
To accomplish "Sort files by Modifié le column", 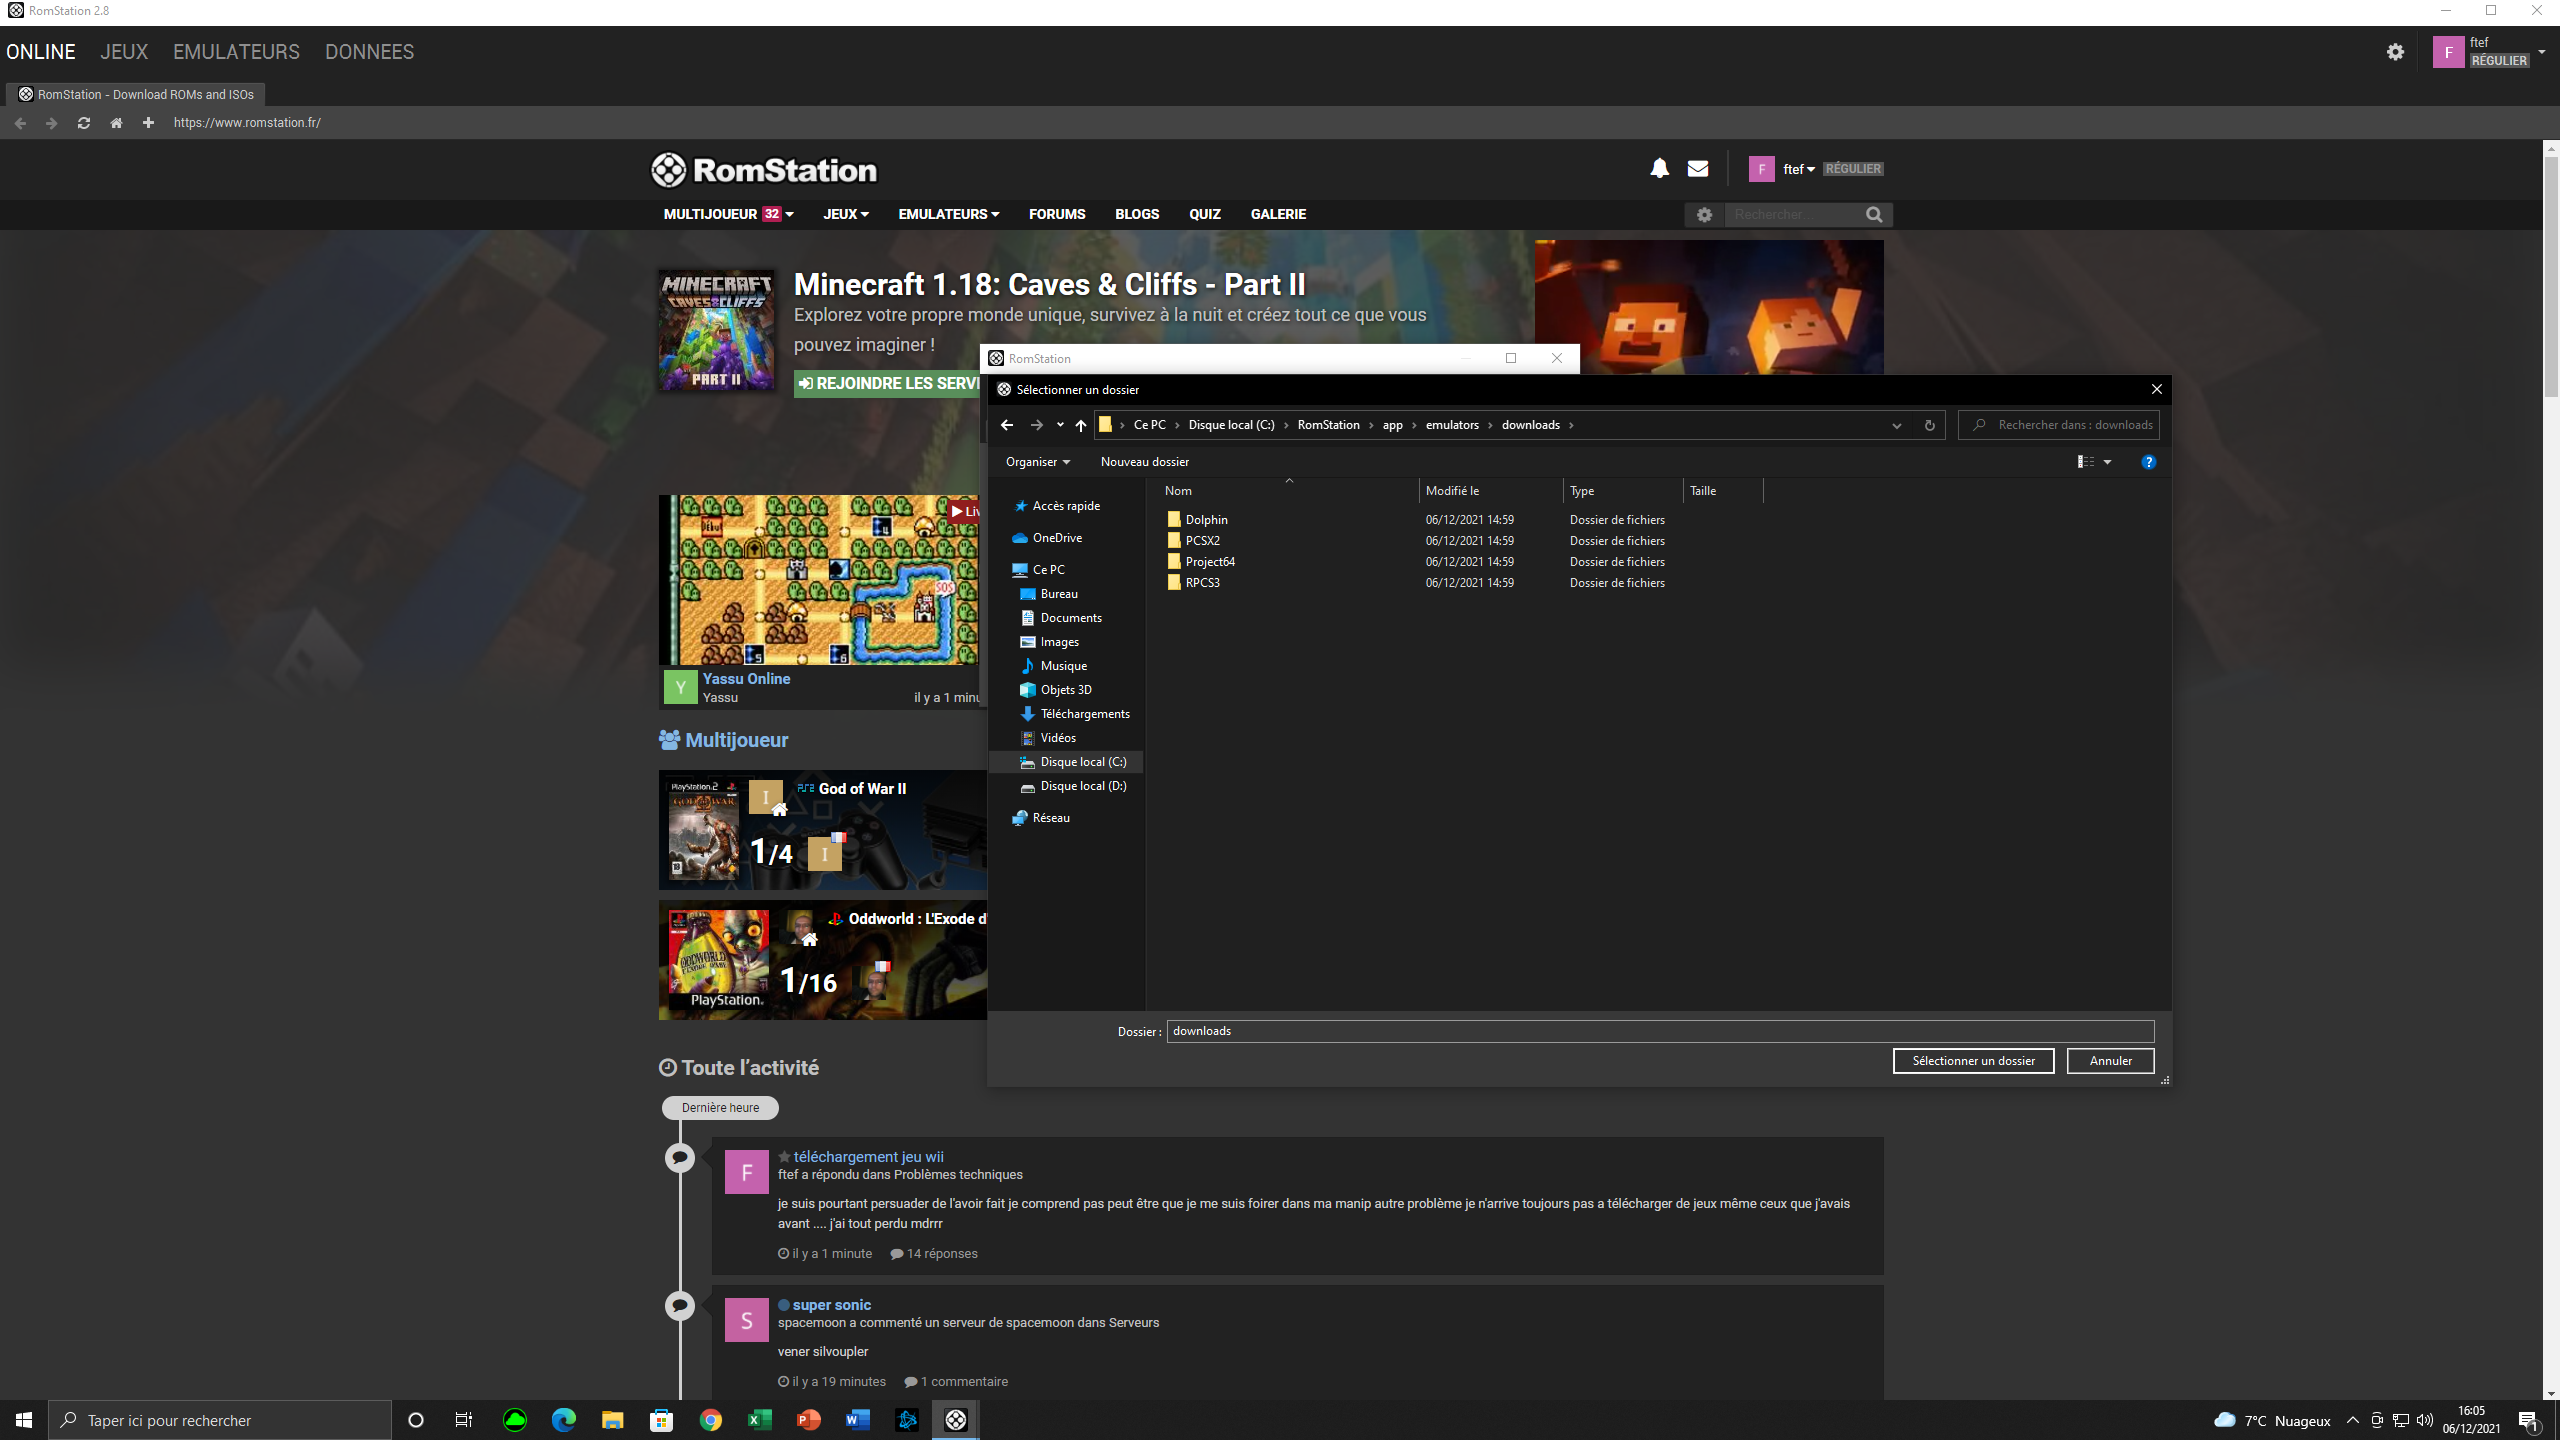I will [x=1490, y=491].
